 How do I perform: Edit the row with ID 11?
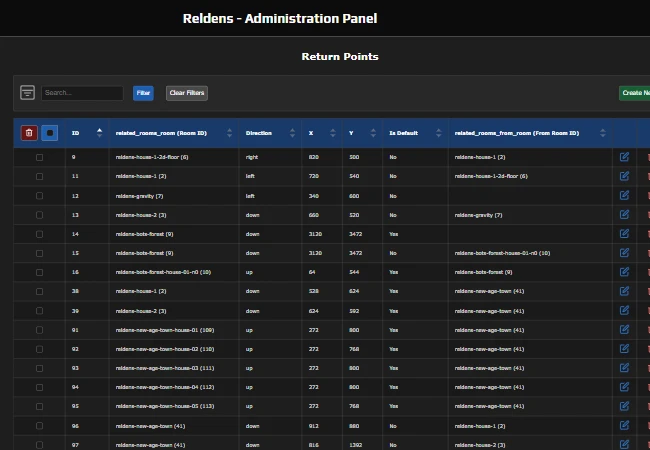pyautogui.click(x=624, y=176)
